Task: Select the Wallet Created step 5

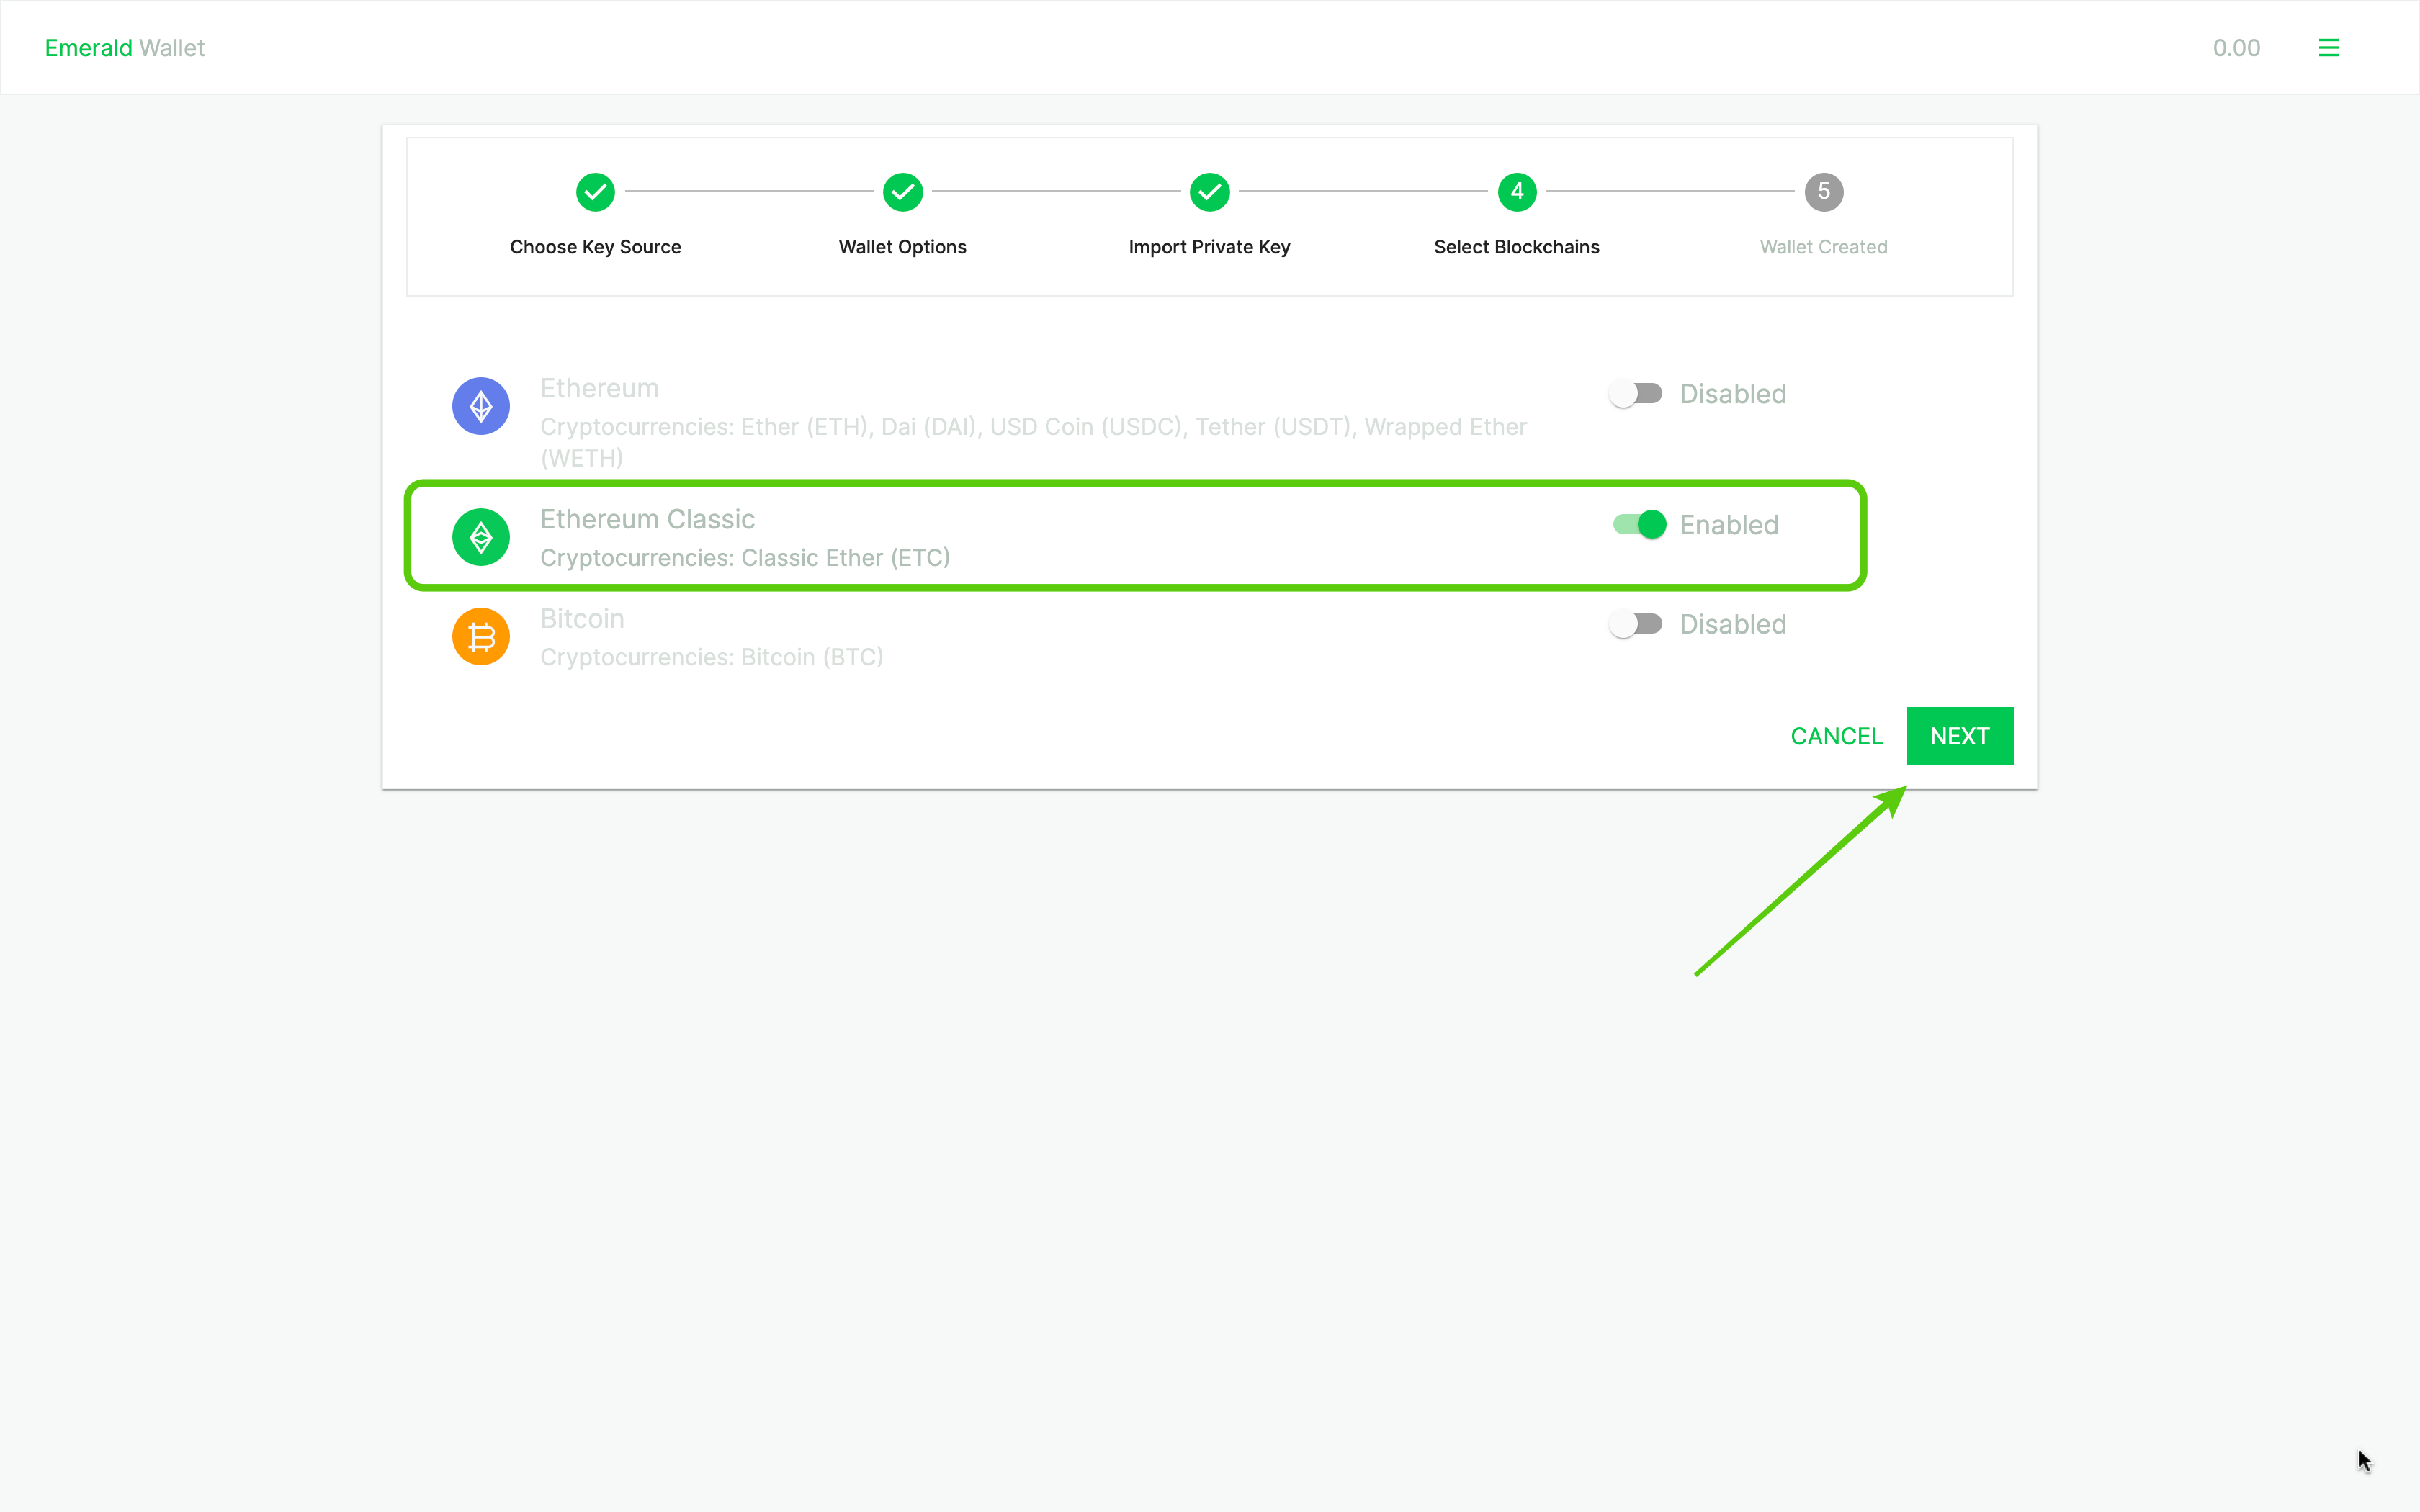Action: [1822, 192]
